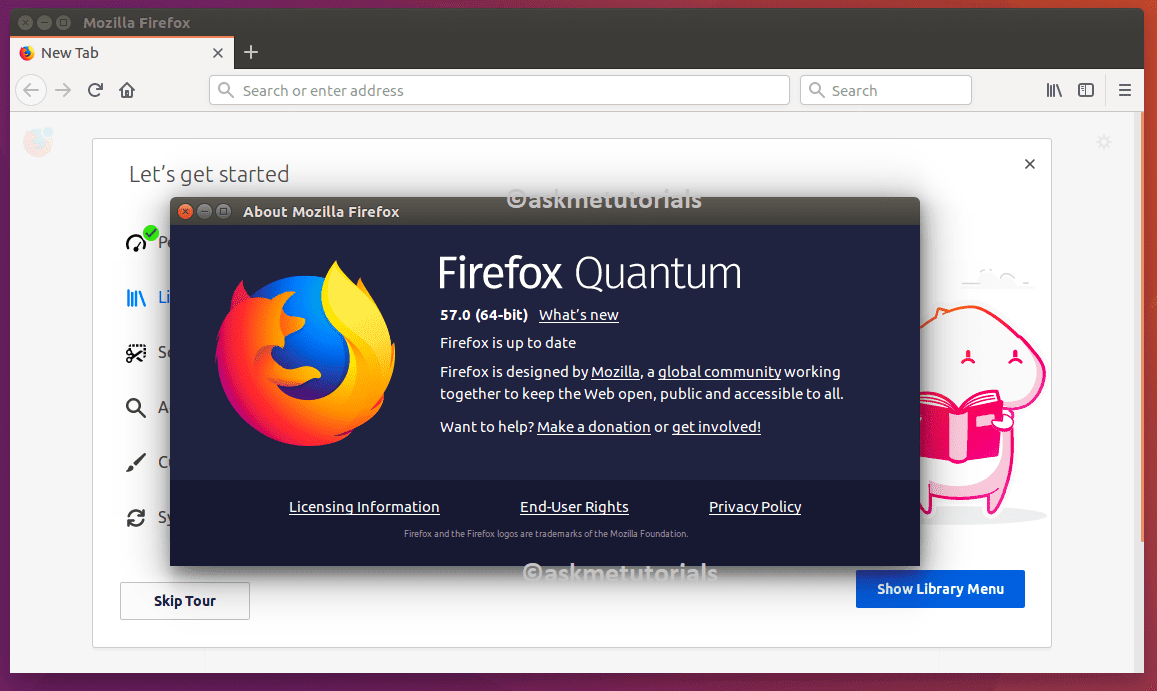
Task: Open the What's new link
Action: pos(578,315)
